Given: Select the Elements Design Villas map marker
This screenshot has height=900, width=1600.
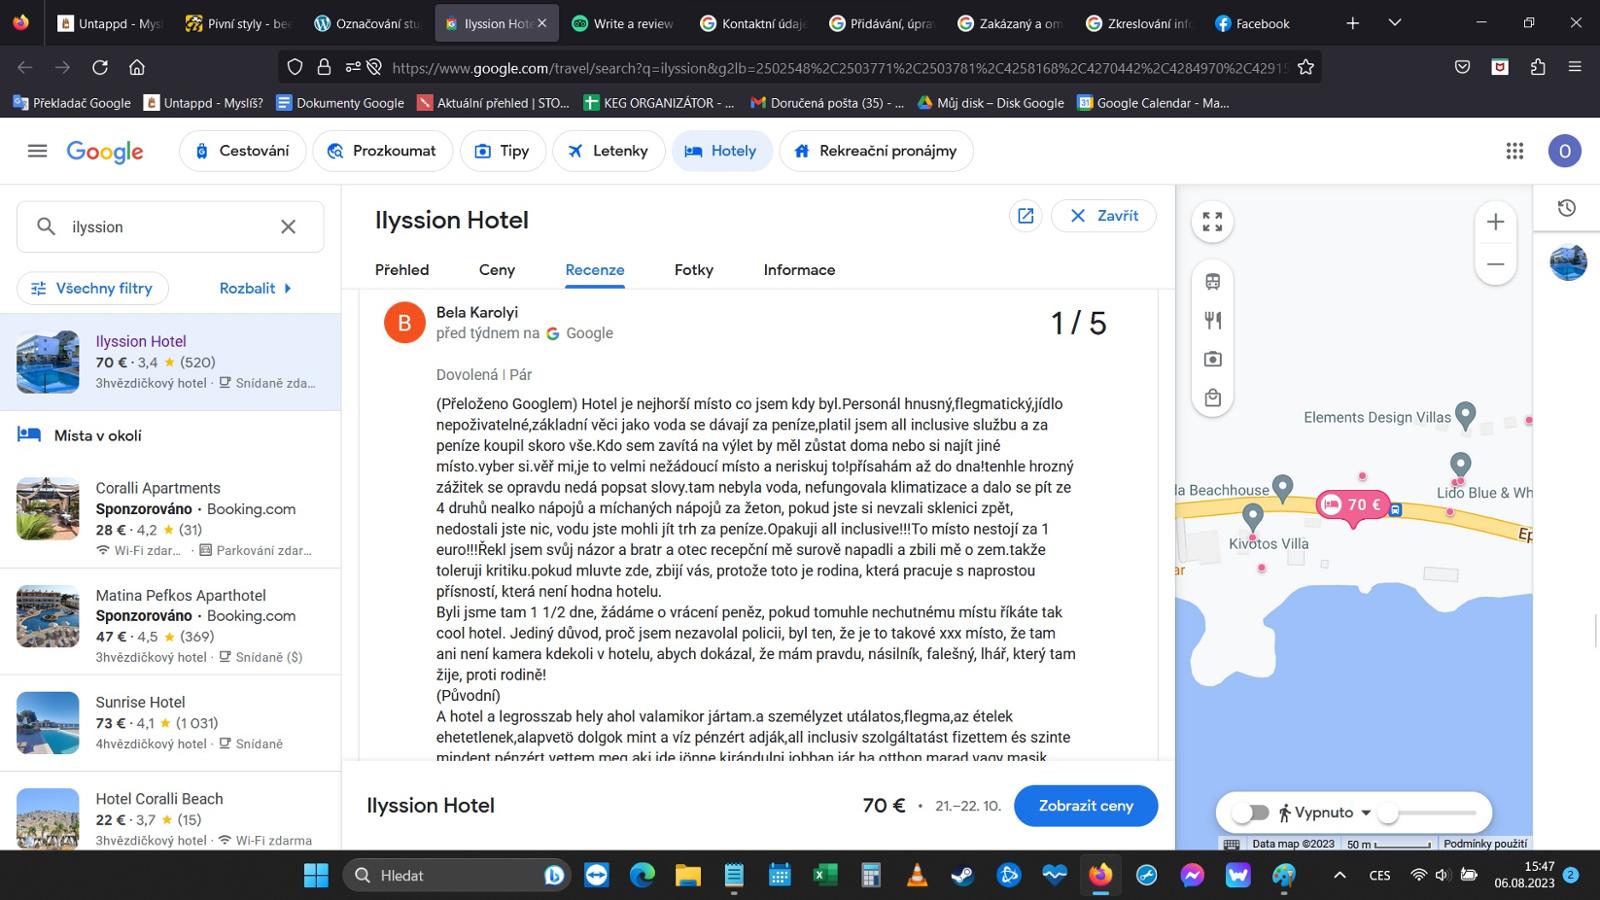Looking at the screenshot, I should (x=1466, y=414).
